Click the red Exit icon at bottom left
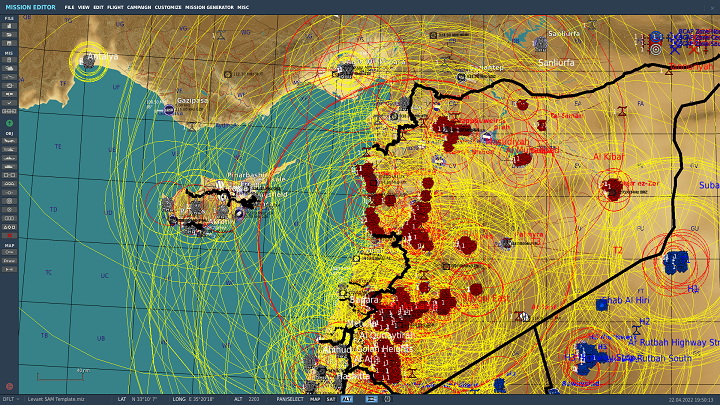Screen dimensions: 720x405 [x=9, y=386]
